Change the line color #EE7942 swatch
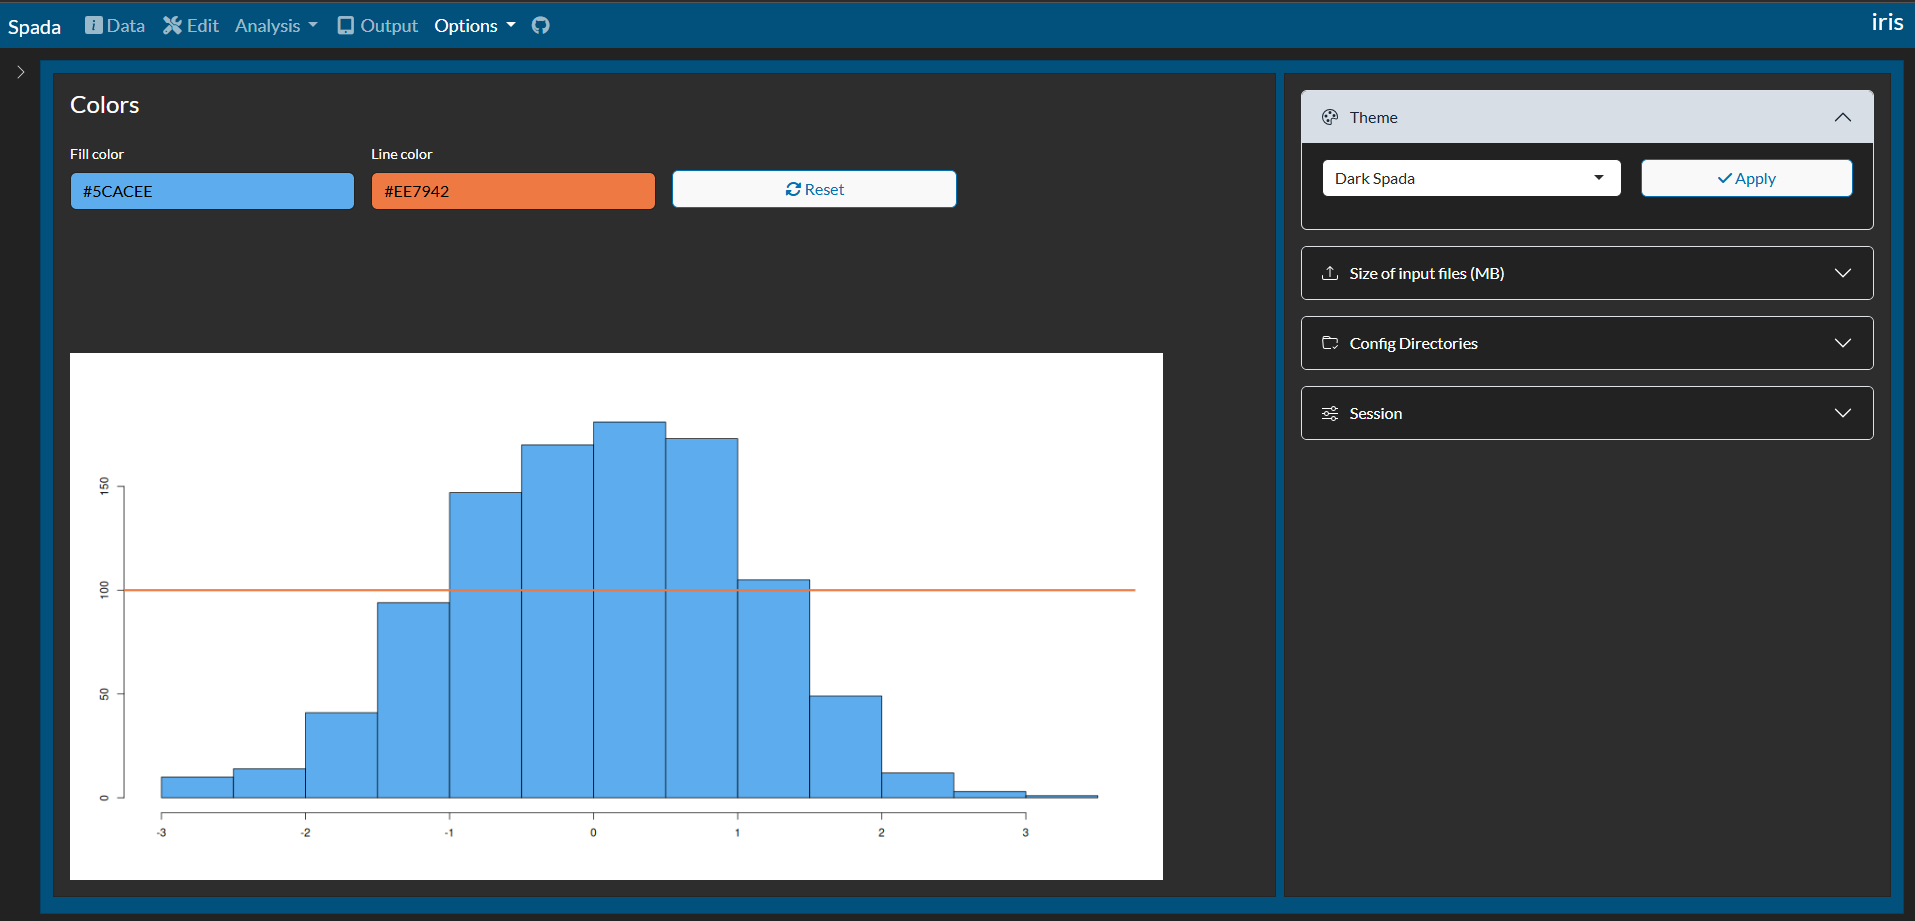Viewport: 1915px width, 921px height. [513, 191]
